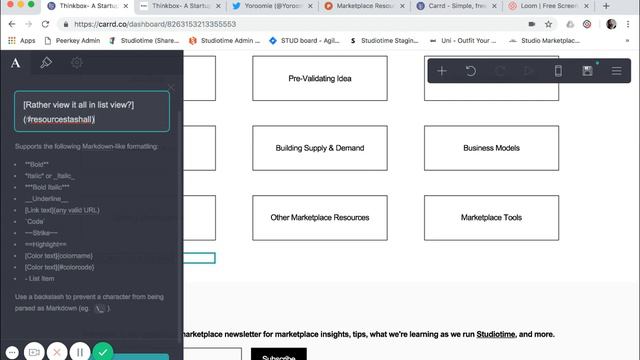This screenshot has height=360, width=640.
Task: Open the element settings gear tab
Action: point(77,62)
